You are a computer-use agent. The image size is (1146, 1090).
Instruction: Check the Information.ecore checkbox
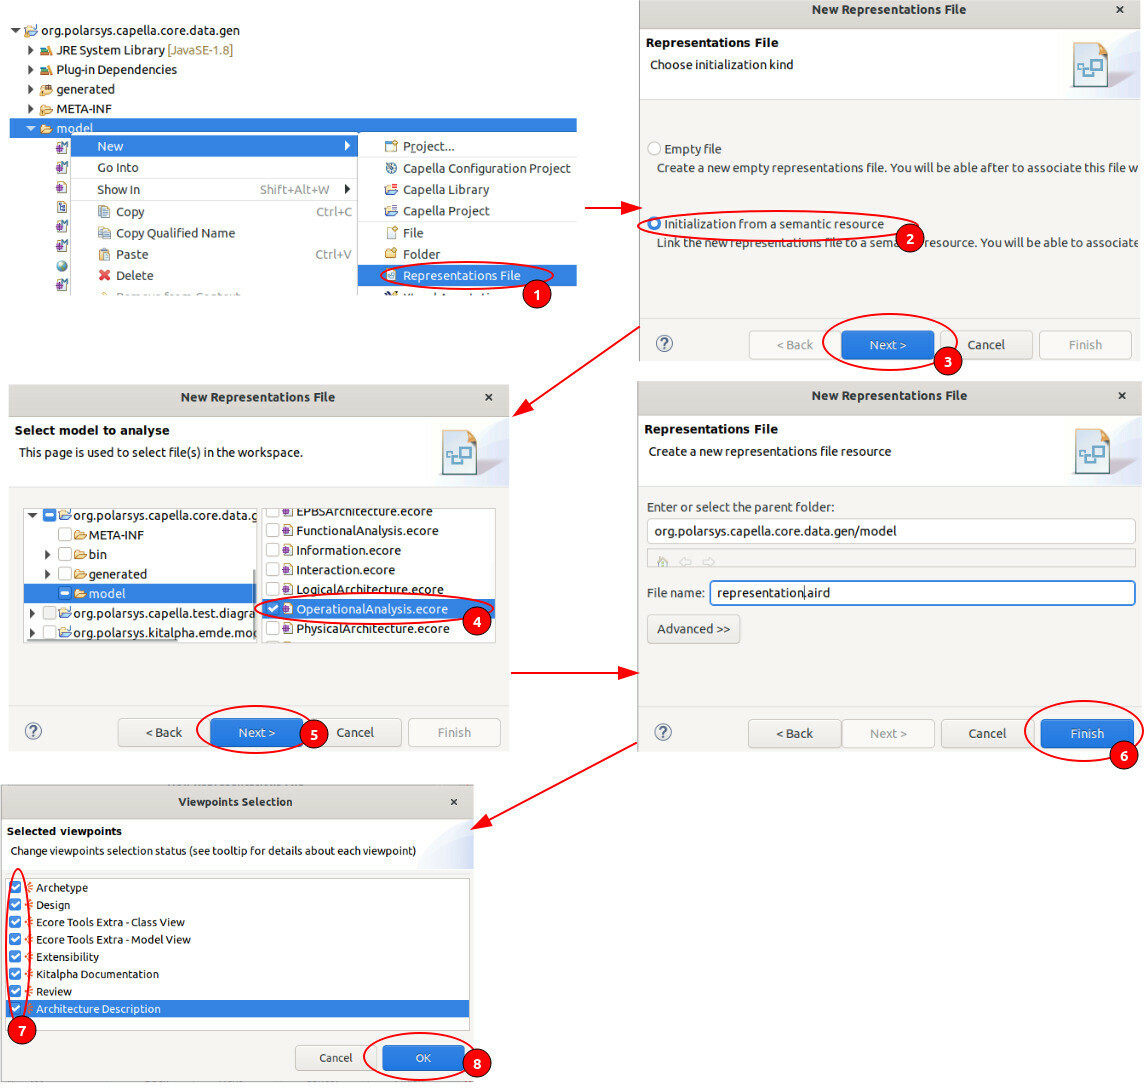[x=273, y=550]
